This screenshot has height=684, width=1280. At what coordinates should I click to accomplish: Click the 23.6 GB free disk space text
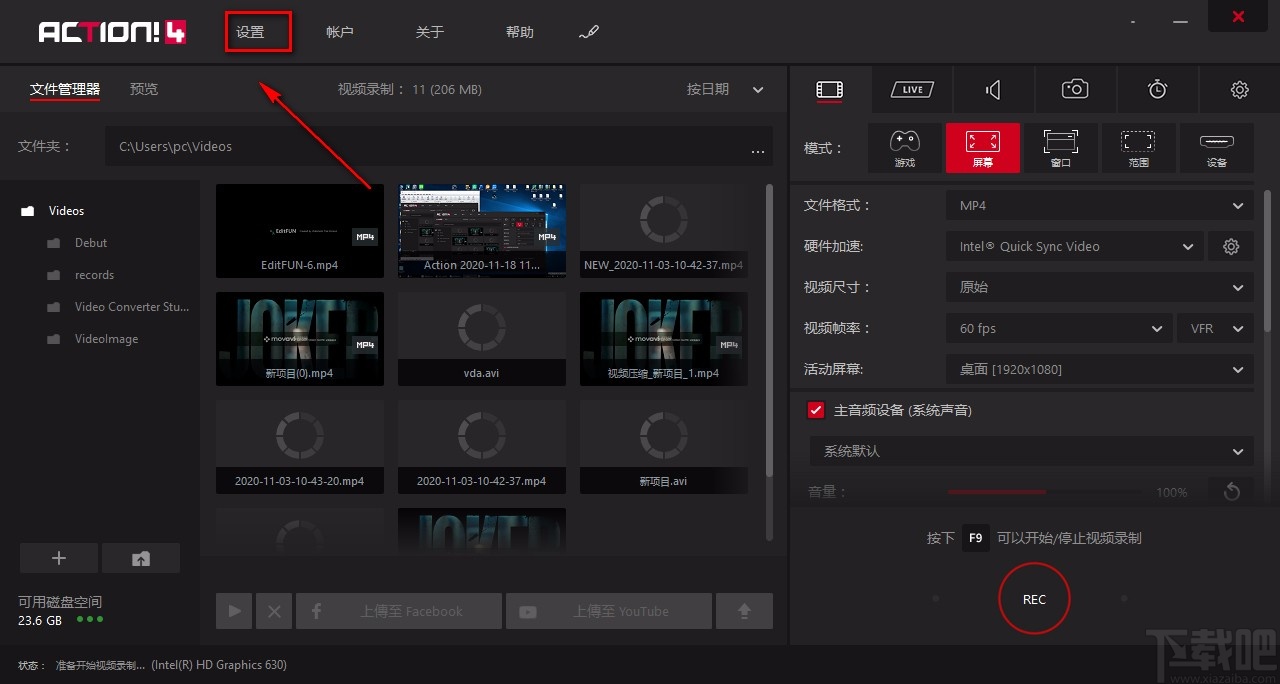click(40, 620)
